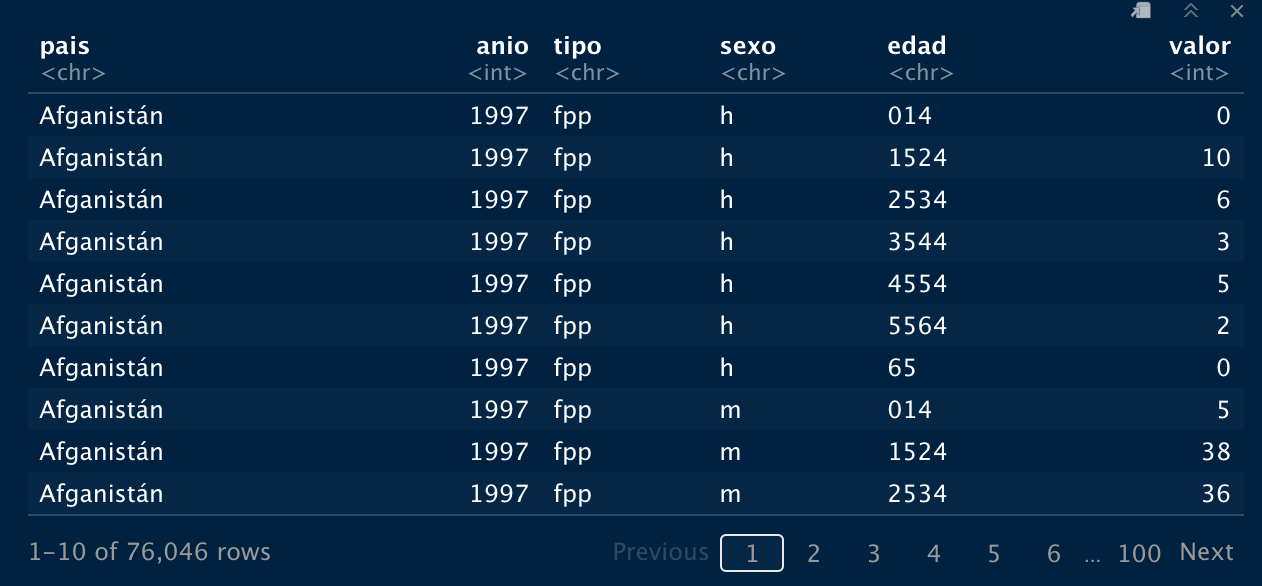Jump to last page 100
This screenshot has height=586, width=1262.
click(x=1139, y=553)
